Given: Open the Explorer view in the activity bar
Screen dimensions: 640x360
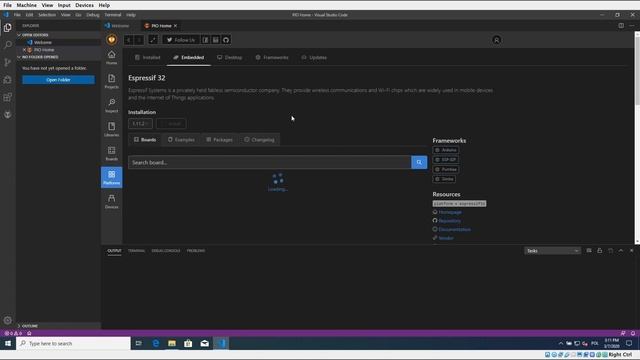Looking at the screenshot, I should (x=7, y=28).
